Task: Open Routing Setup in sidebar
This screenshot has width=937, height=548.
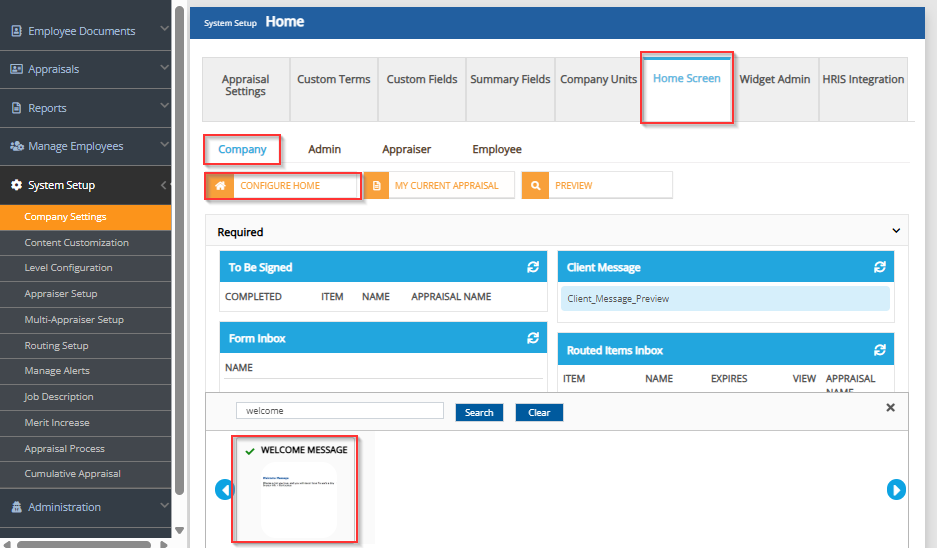Action: point(57,345)
